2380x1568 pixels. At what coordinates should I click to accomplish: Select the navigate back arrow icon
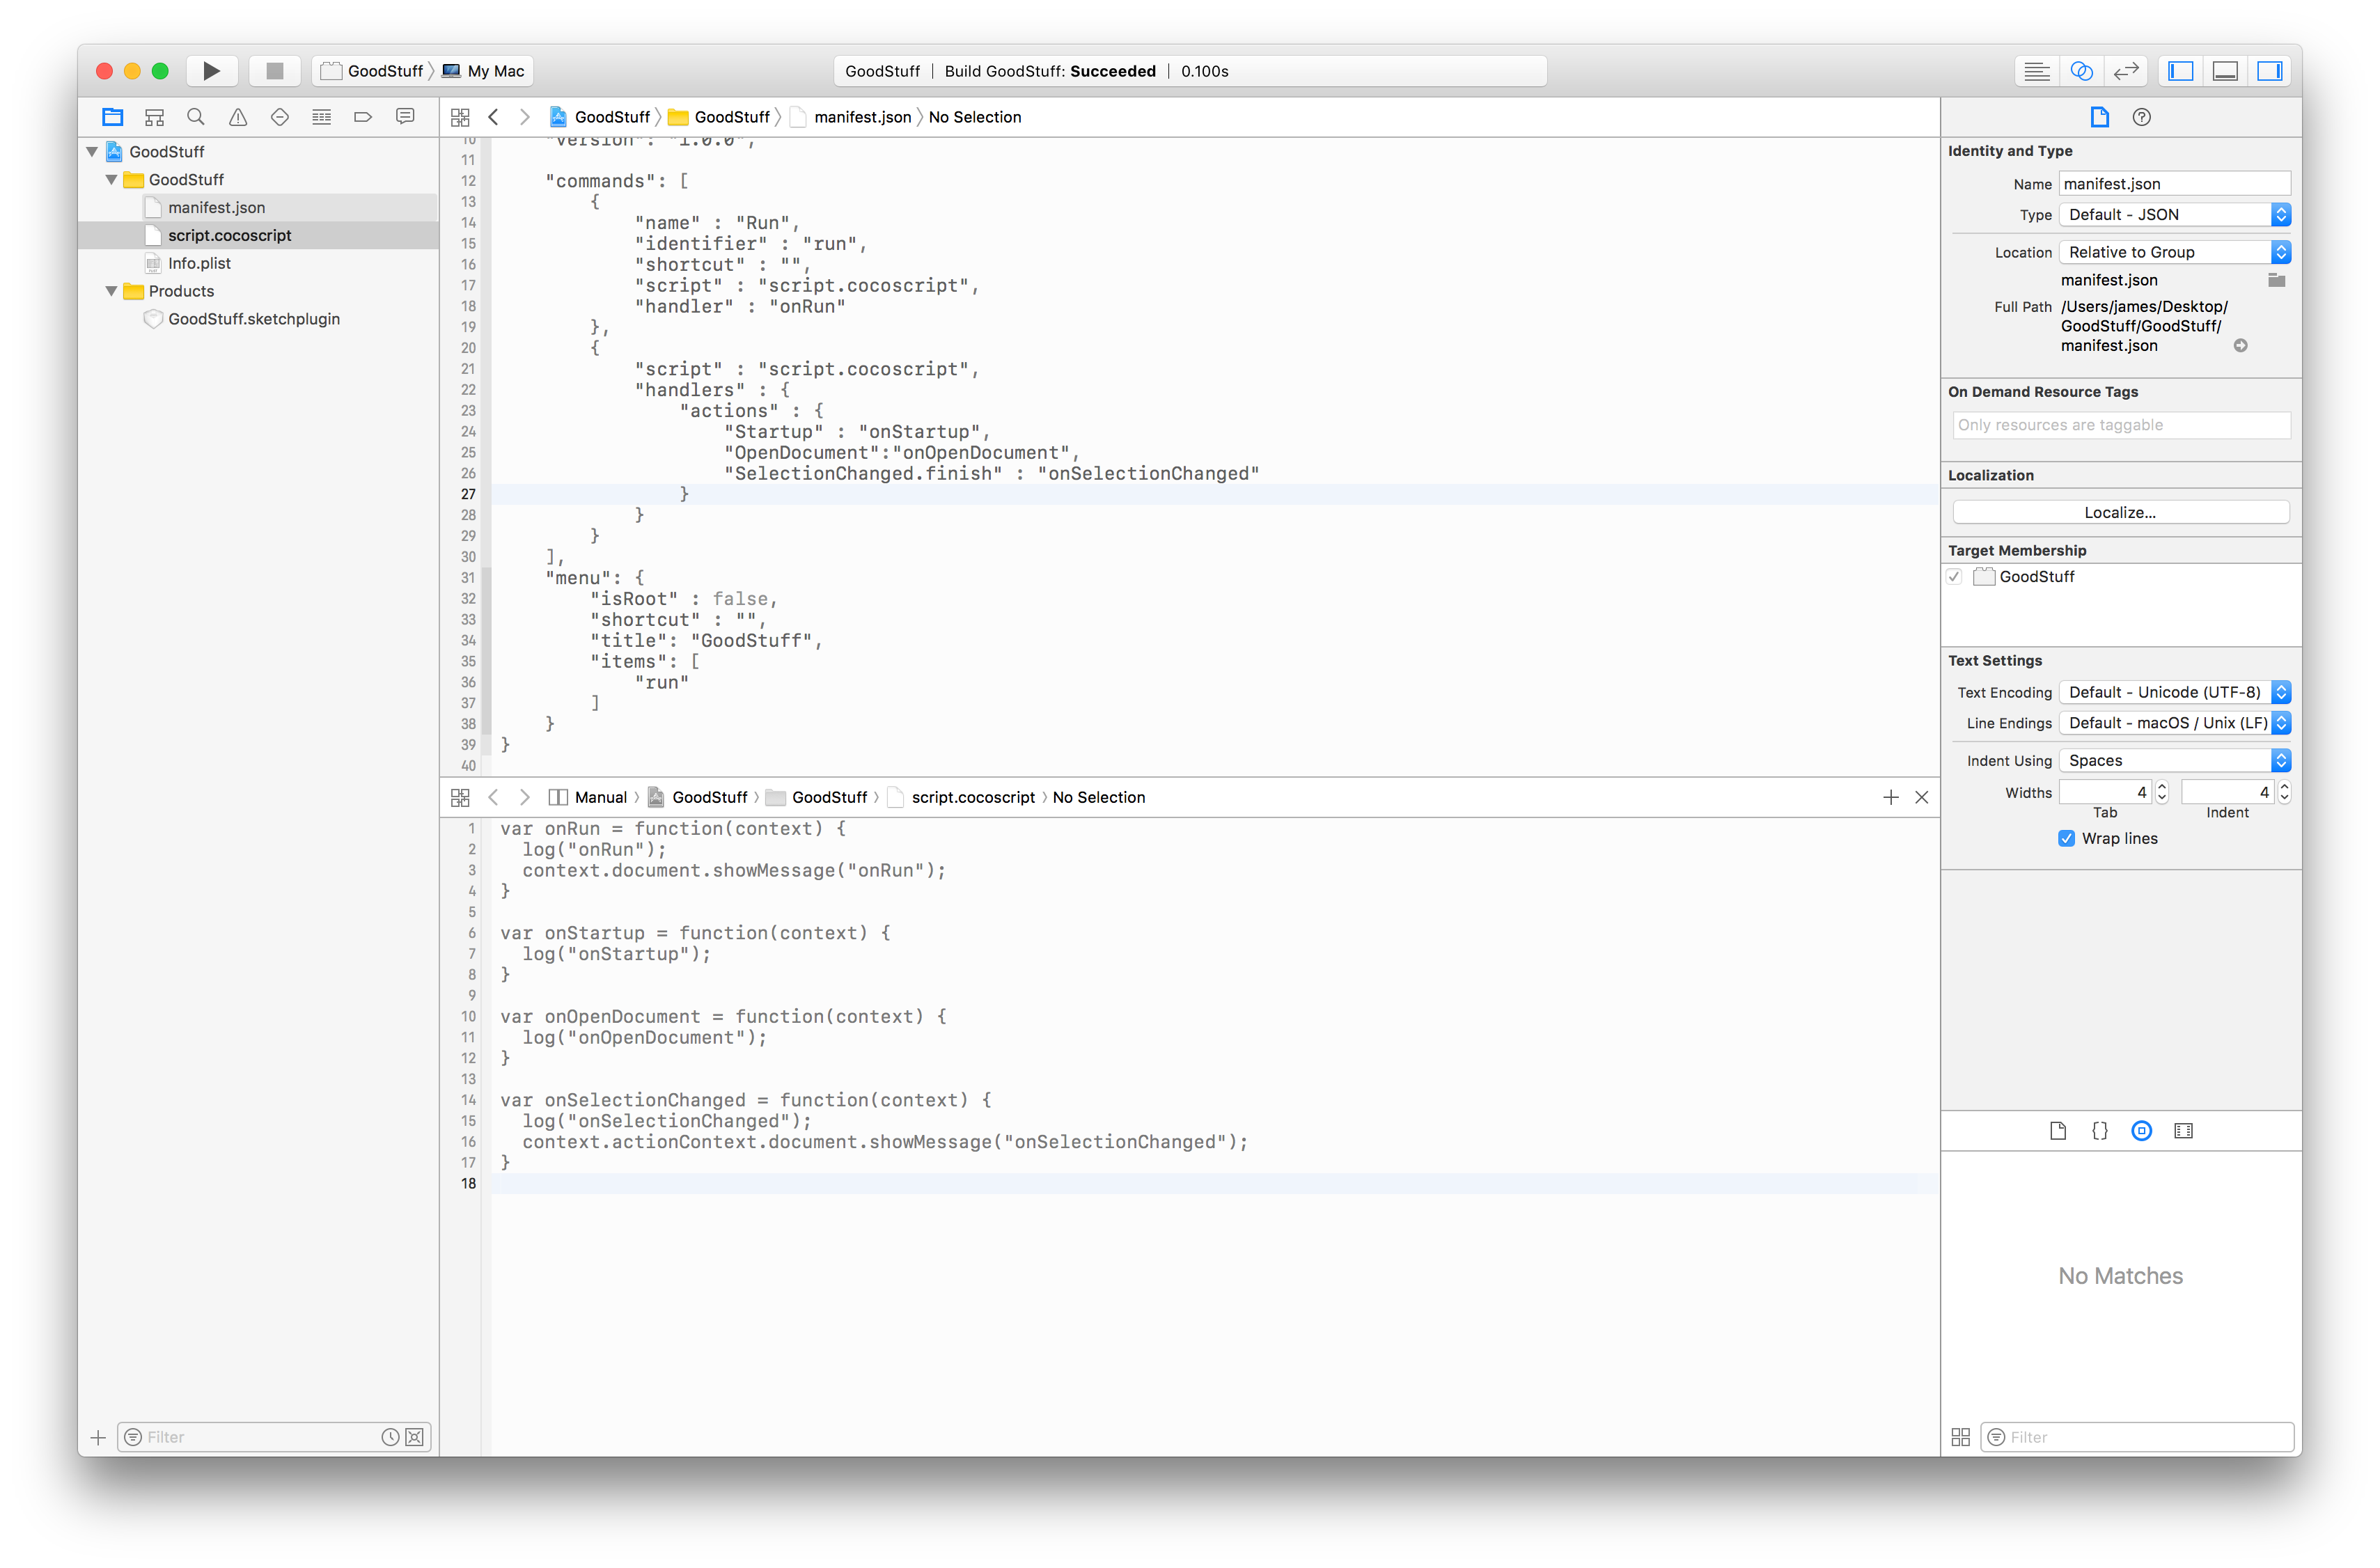[x=492, y=116]
